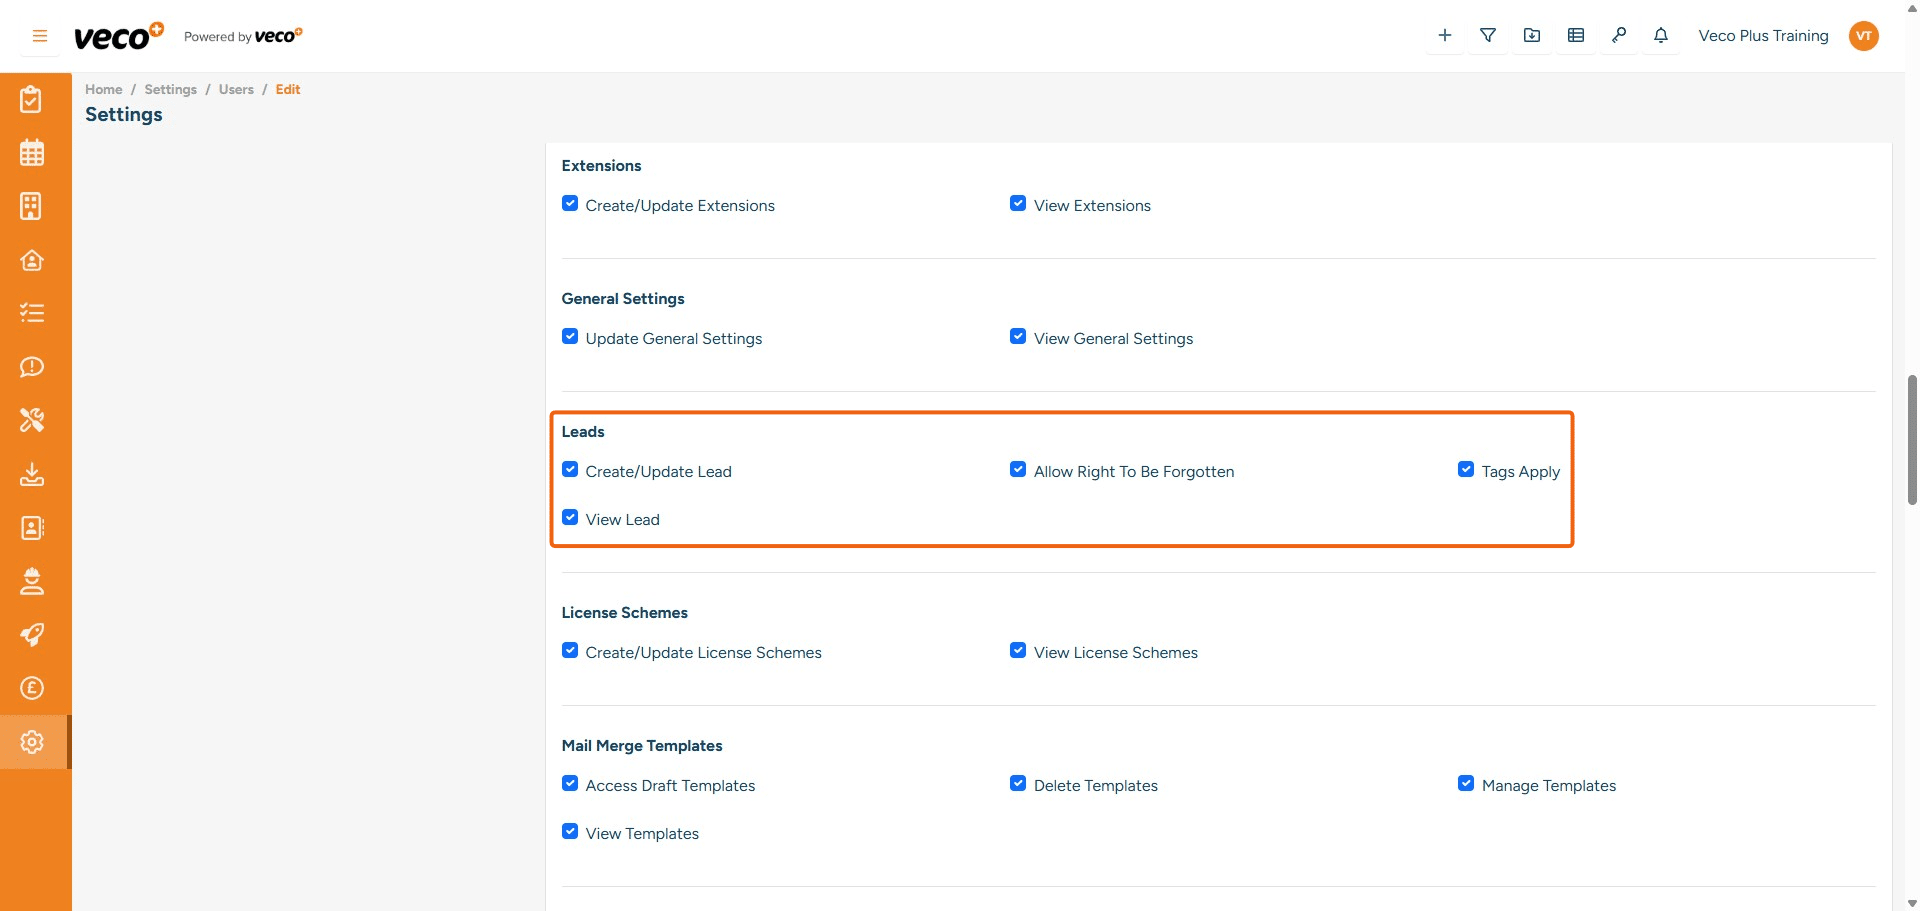
Task: Open the rocket launch icon in the sidebar
Action: pyautogui.click(x=32, y=635)
